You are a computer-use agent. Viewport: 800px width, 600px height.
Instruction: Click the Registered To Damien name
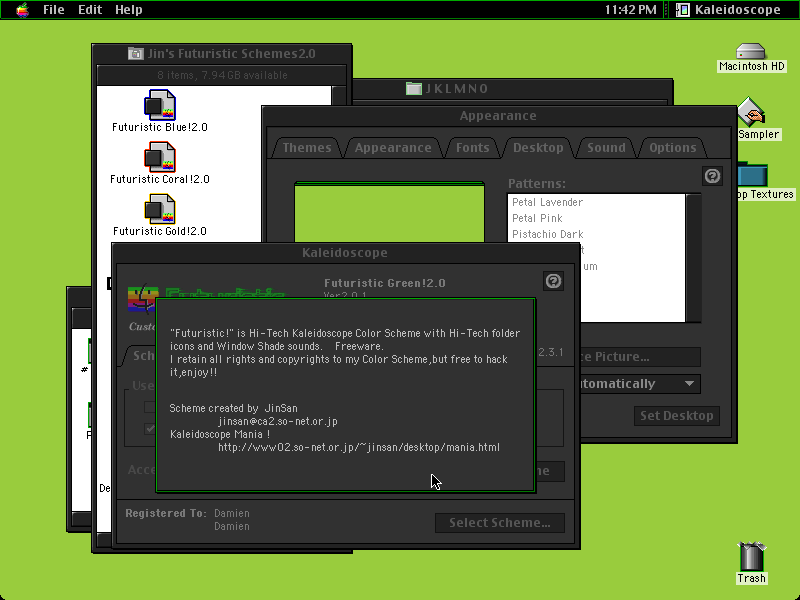232,513
